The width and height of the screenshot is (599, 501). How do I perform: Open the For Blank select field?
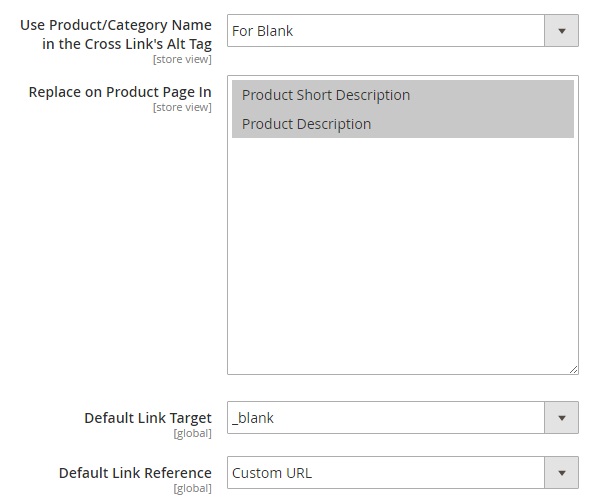(403, 31)
